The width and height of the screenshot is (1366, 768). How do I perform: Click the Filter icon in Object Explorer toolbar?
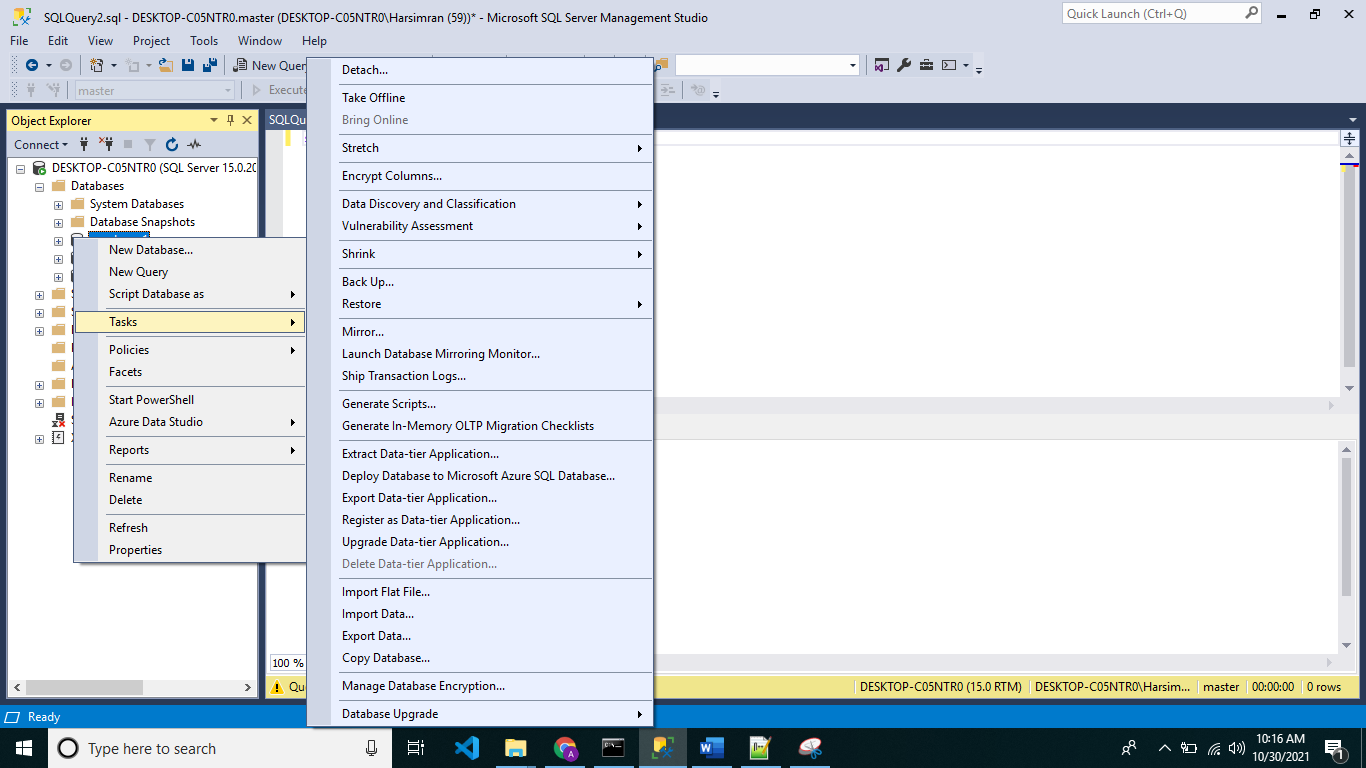(x=151, y=144)
